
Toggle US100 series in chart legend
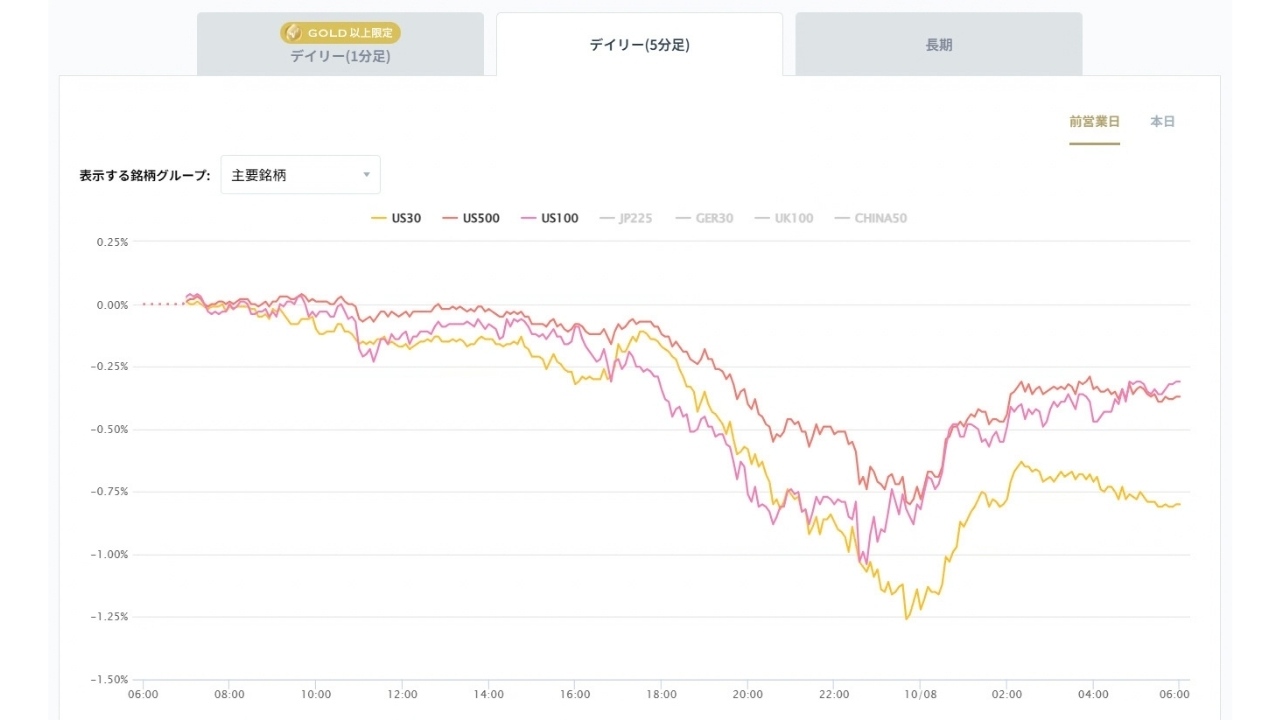pos(549,218)
